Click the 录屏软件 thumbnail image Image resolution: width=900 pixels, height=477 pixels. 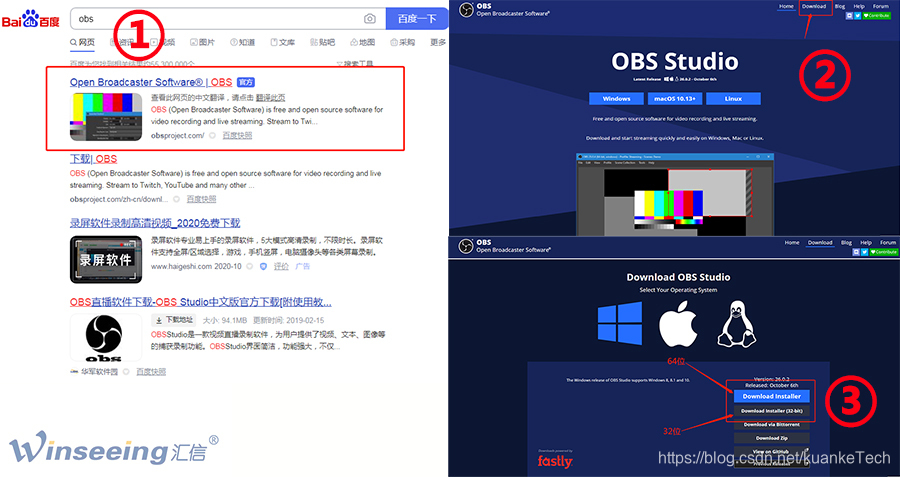pyautogui.click(x=106, y=259)
